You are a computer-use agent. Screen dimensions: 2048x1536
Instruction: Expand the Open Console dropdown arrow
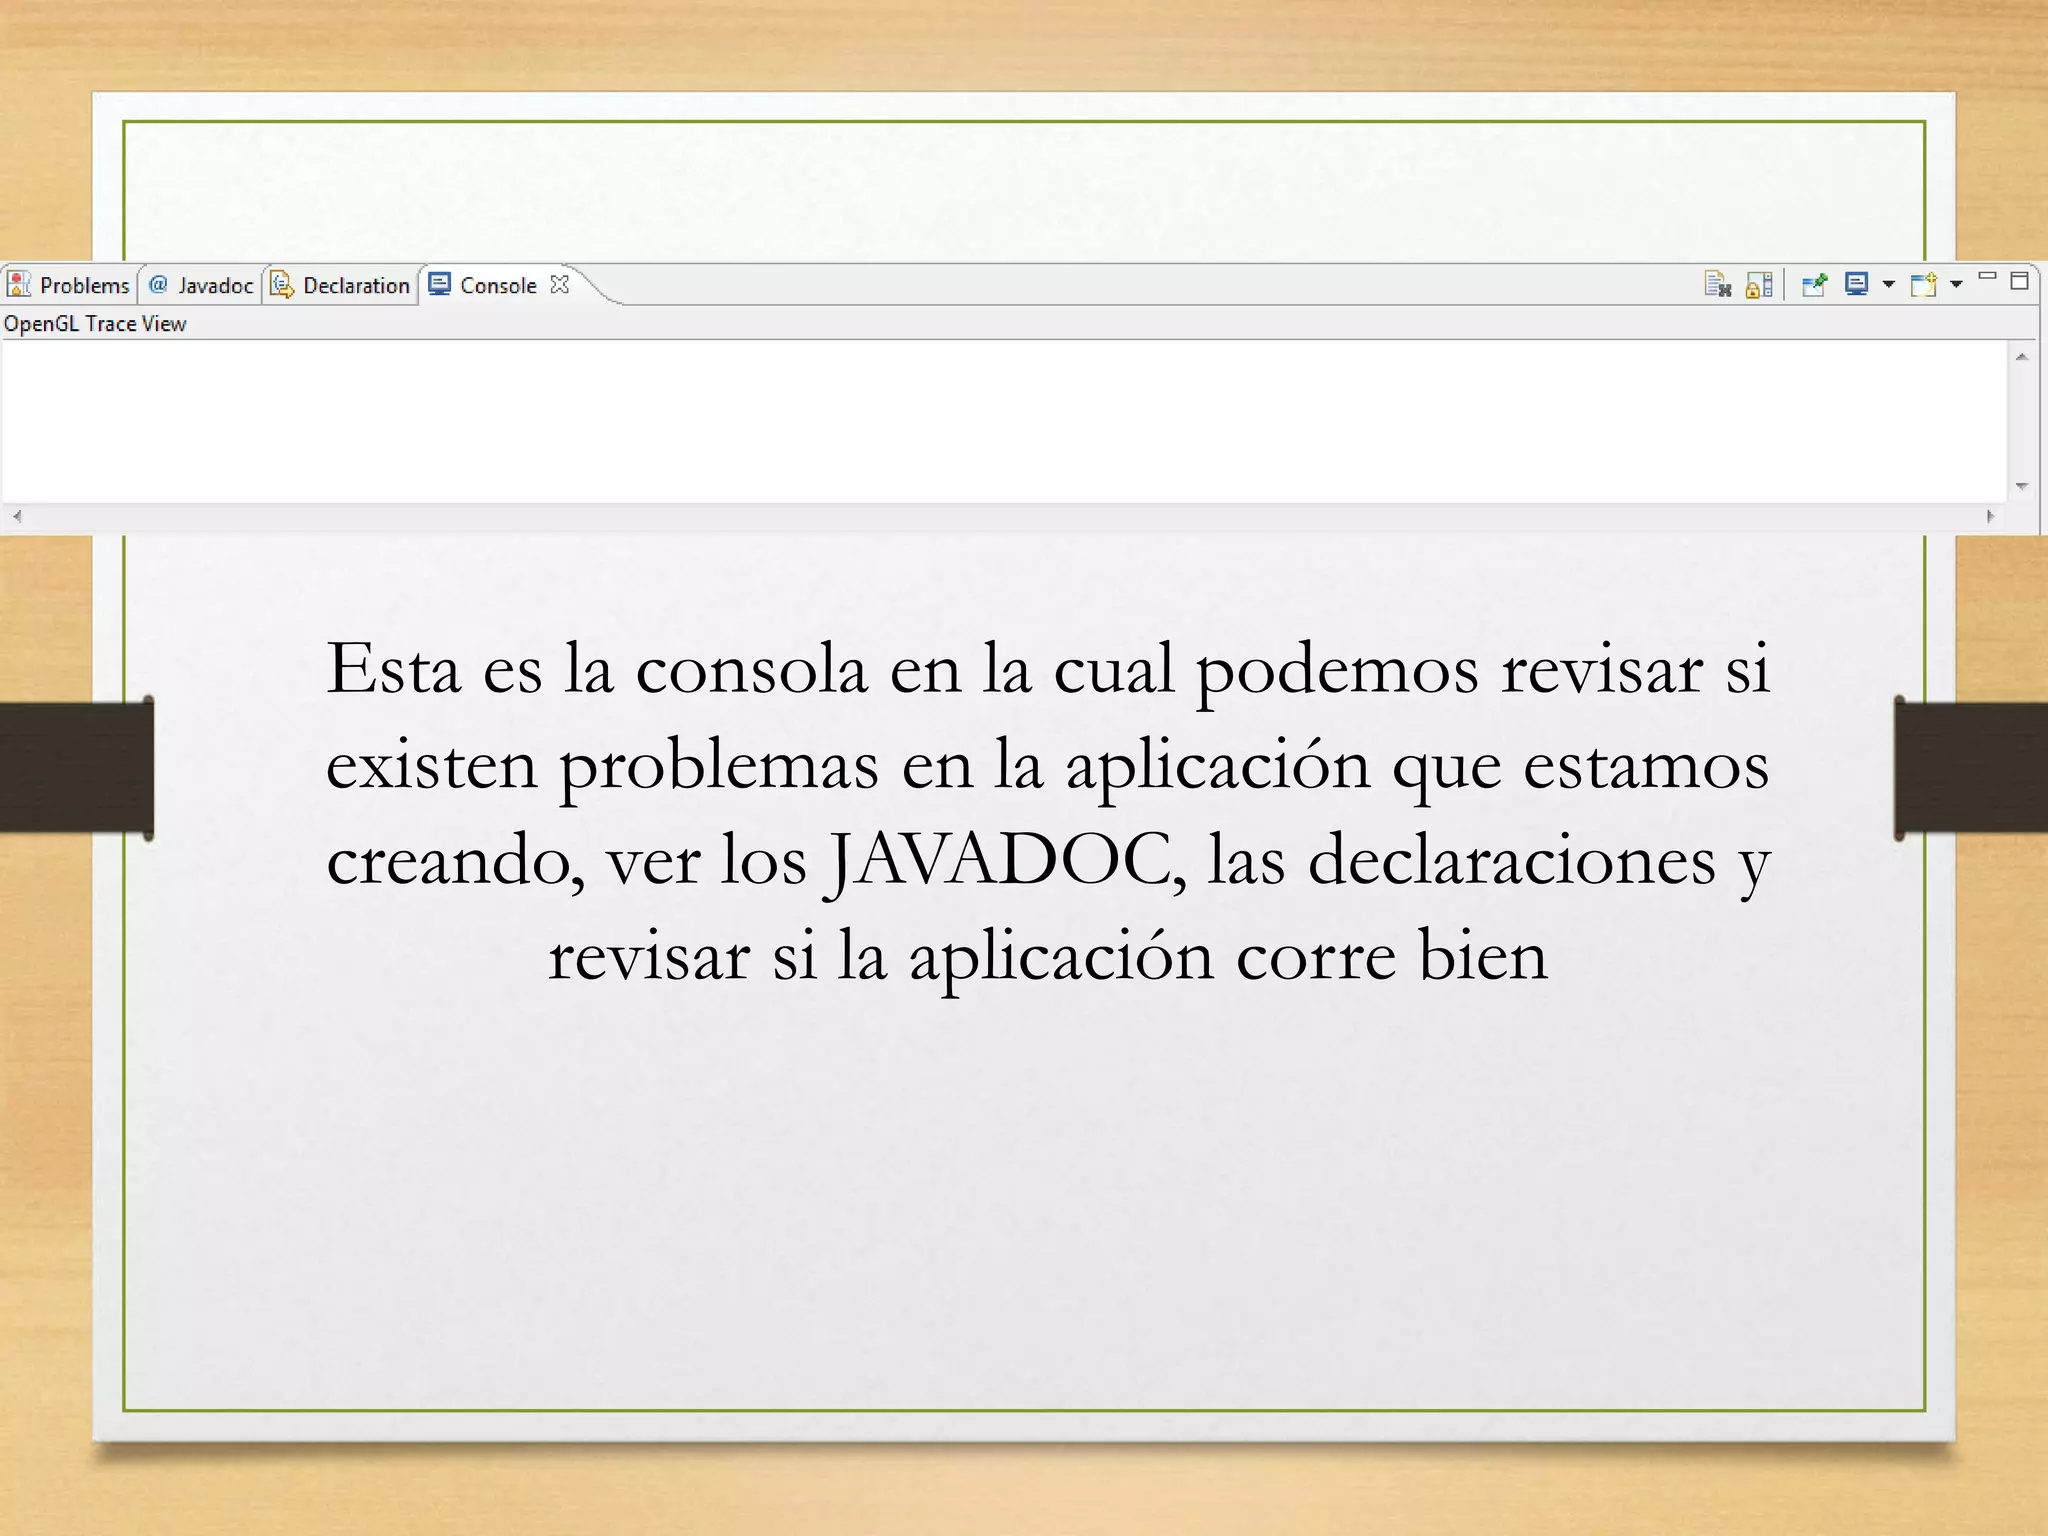coord(1956,285)
